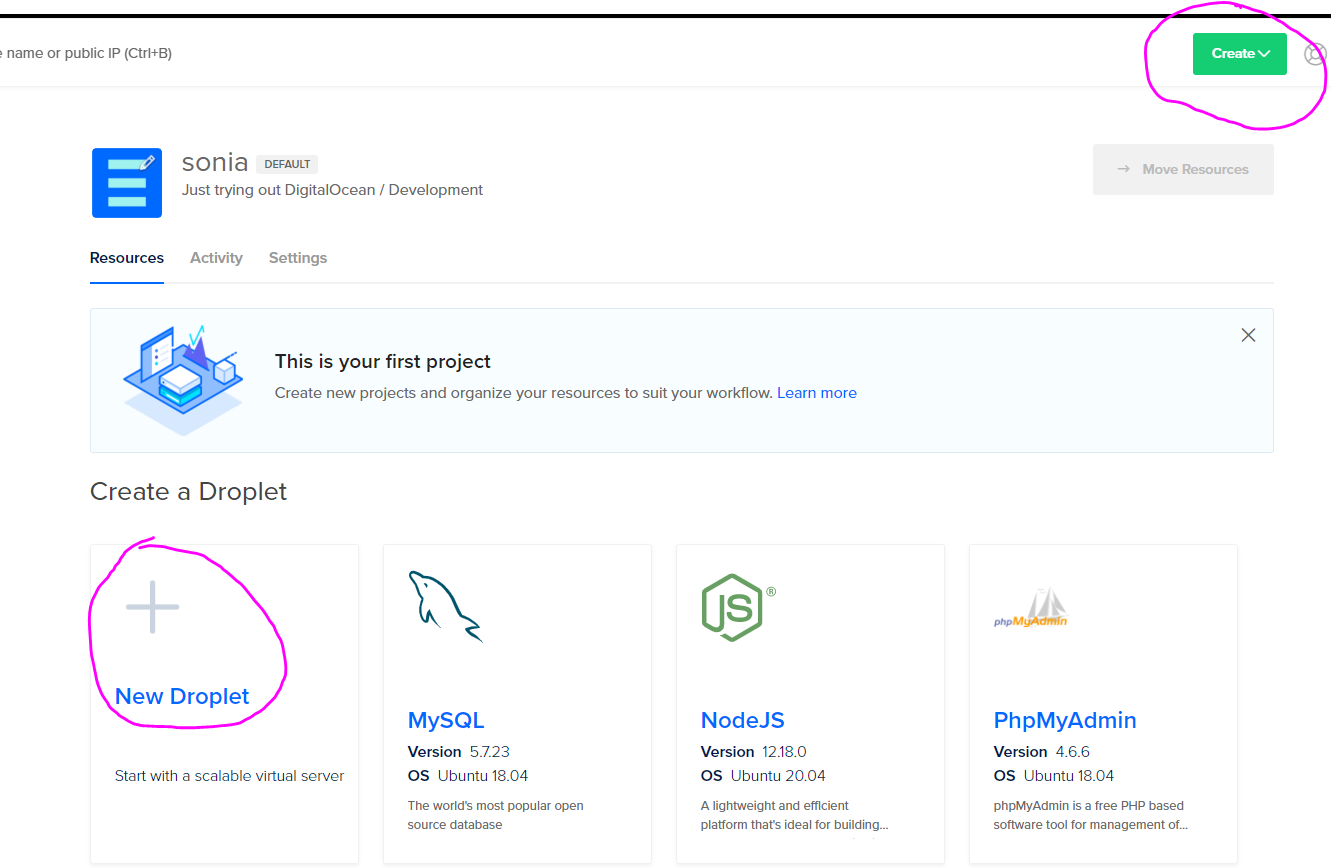The width and height of the screenshot is (1331, 868).
Task: Switch to the Activity tab
Action: tap(216, 258)
